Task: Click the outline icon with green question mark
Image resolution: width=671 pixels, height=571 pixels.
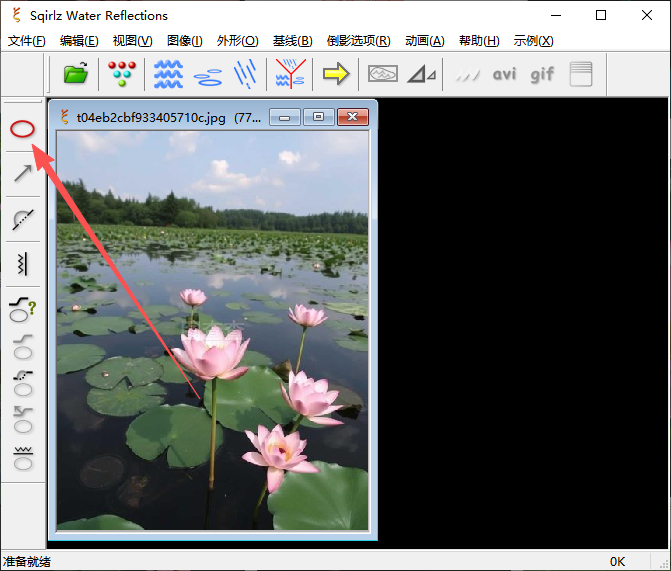Action: point(23,309)
